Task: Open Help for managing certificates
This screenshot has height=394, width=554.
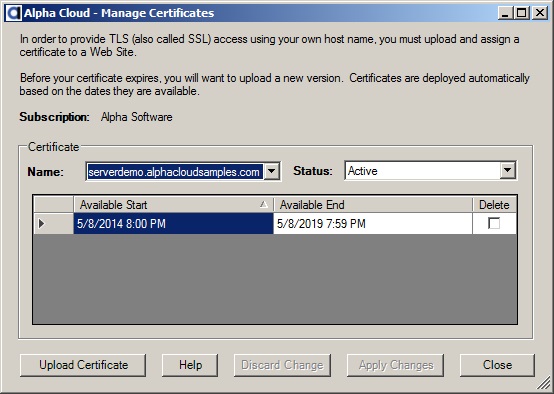Action: click(190, 365)
